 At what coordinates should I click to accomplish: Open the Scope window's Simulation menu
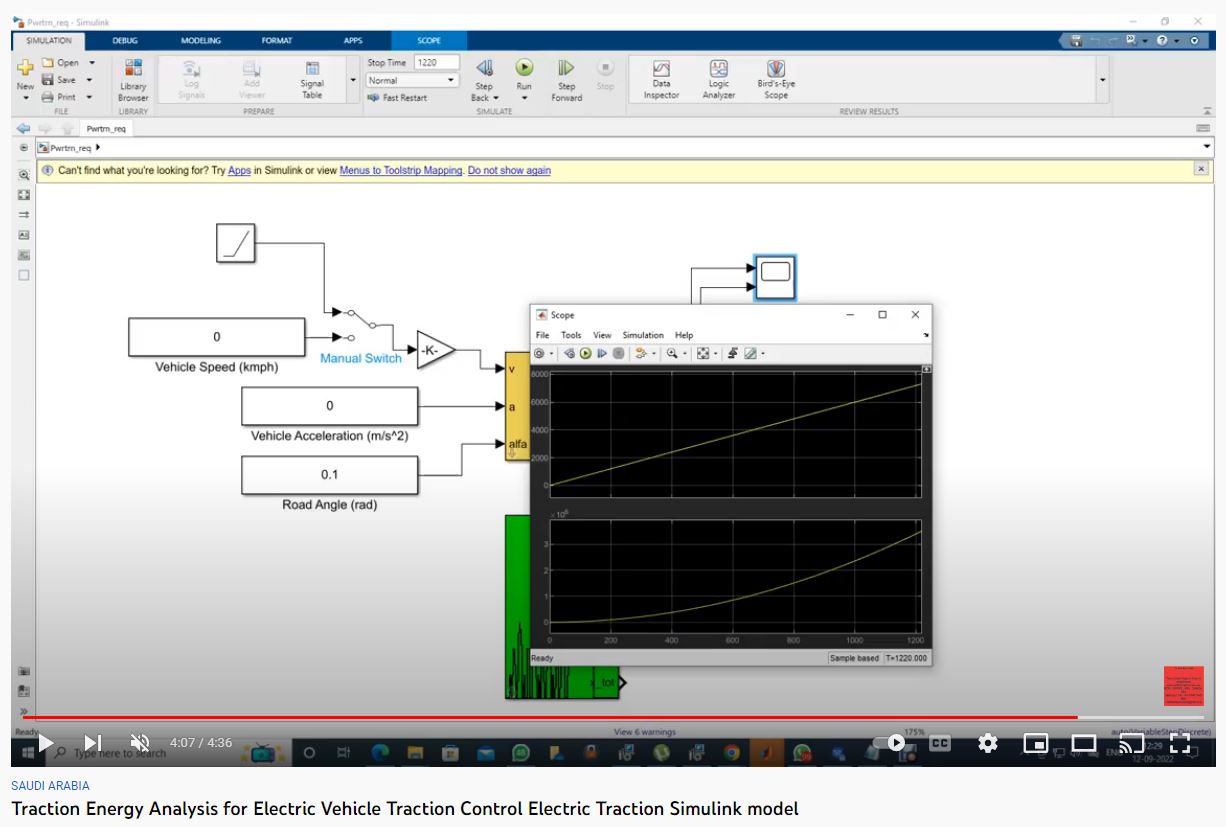click(x=642, y=335)
